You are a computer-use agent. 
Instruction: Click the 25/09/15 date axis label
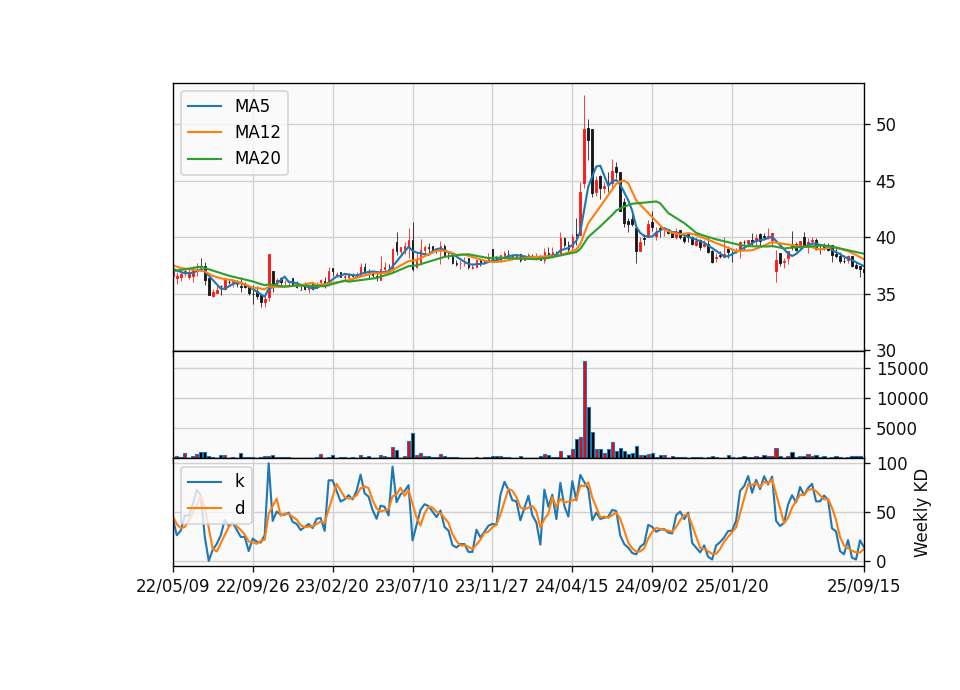tap(863, 586)
